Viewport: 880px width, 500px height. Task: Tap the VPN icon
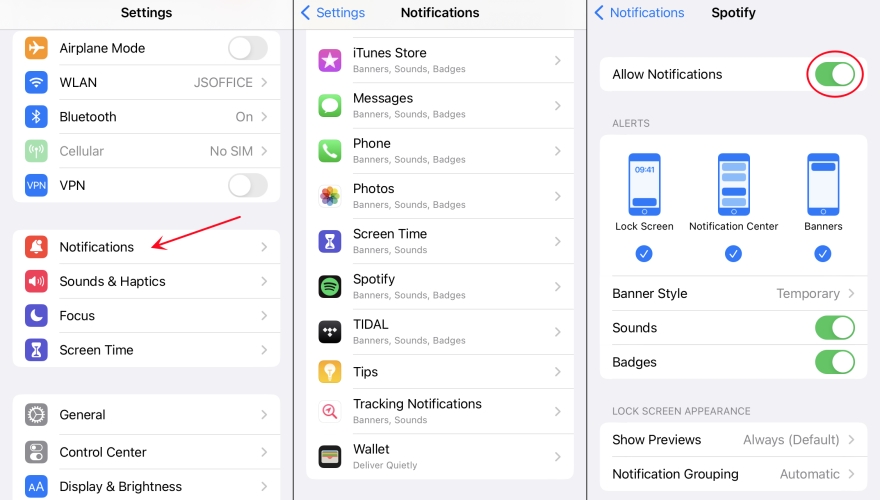[x=36, y=185]
